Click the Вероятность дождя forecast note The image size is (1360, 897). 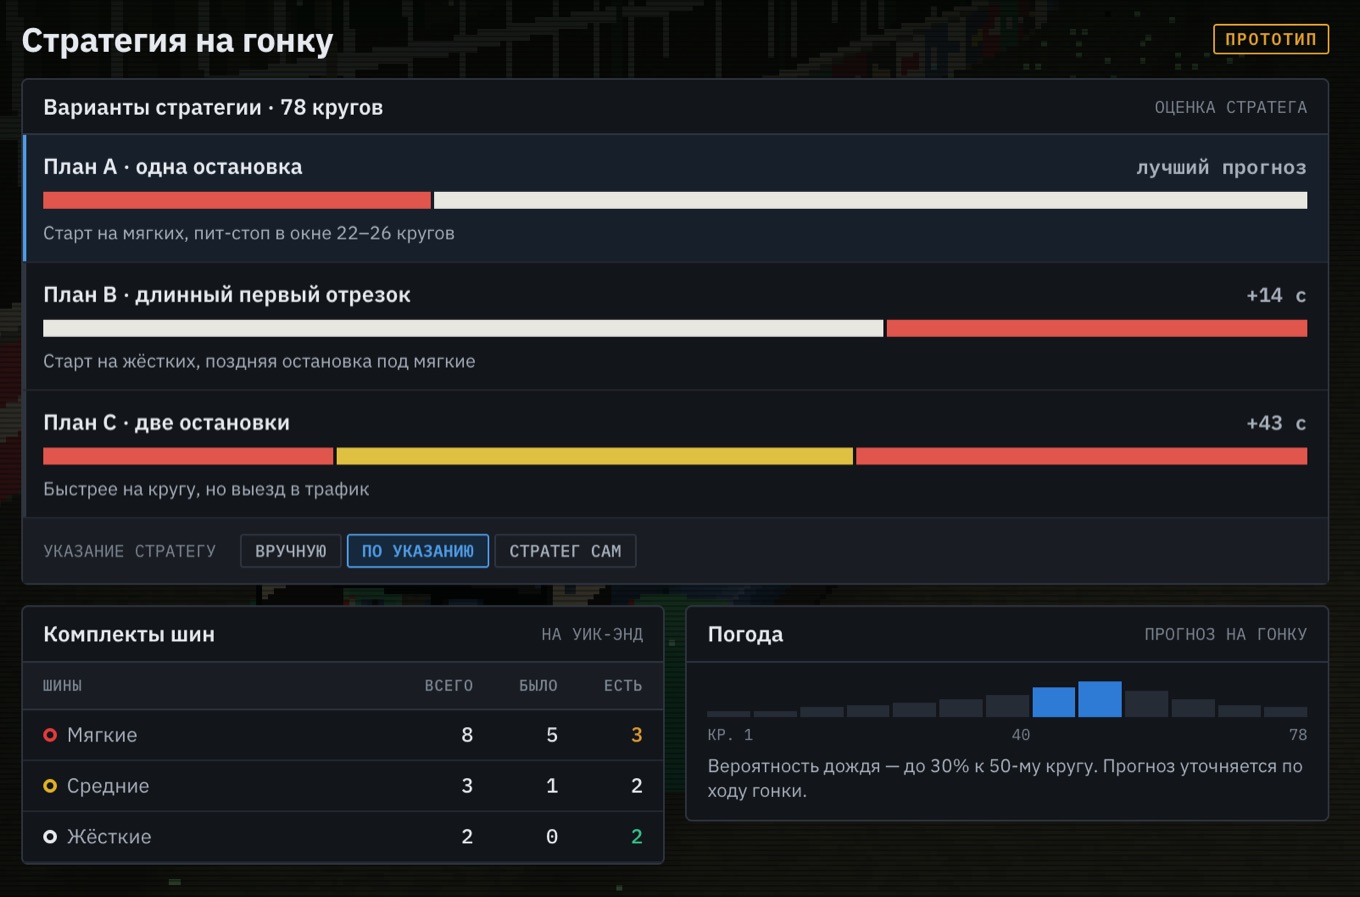[x=1005, y=778]
